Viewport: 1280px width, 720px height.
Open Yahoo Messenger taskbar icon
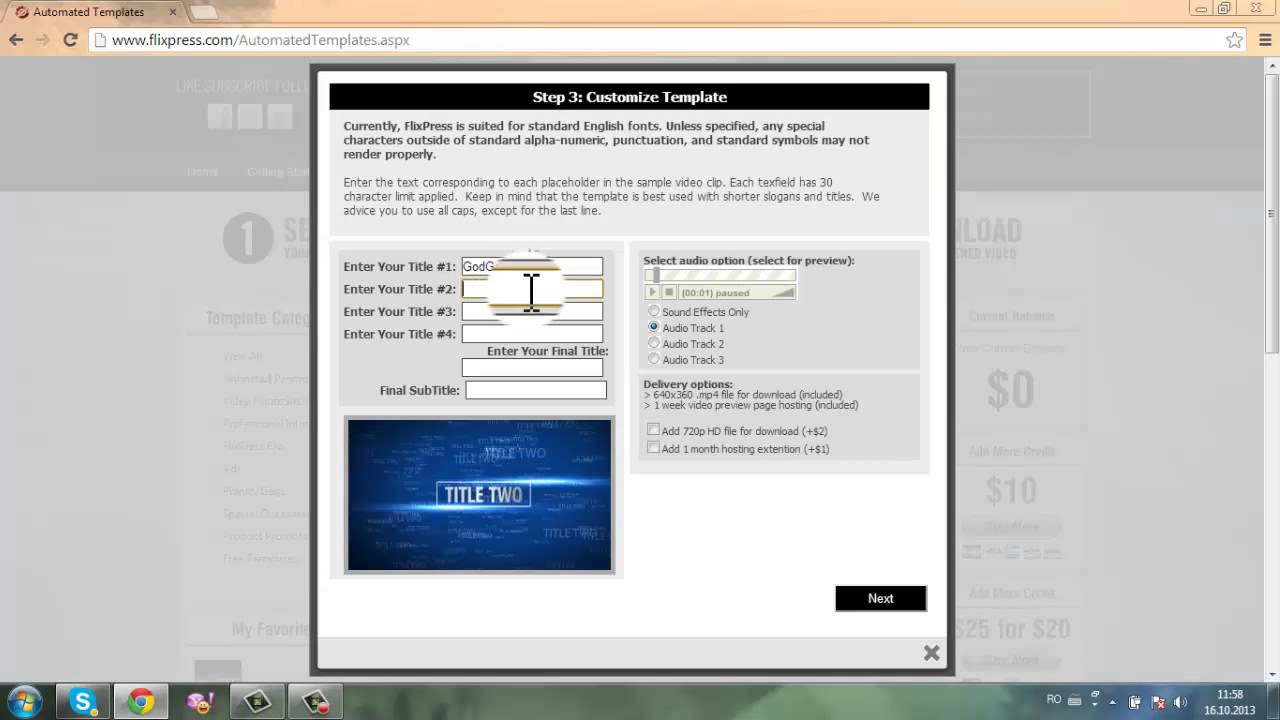click(x=200, y=701)
